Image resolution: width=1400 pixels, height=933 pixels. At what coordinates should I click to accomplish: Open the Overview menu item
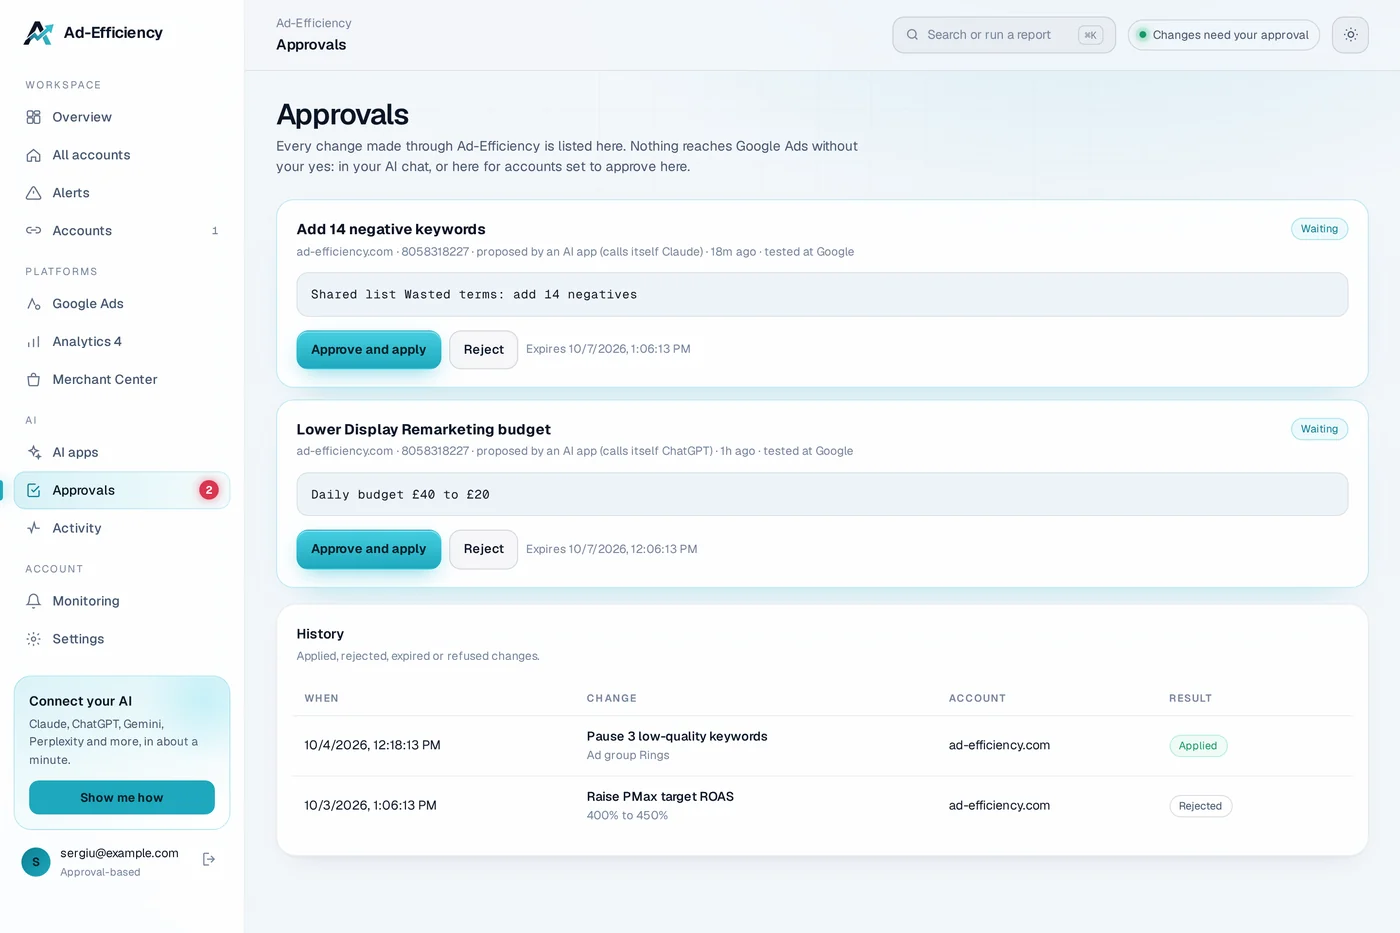[122, 117]
